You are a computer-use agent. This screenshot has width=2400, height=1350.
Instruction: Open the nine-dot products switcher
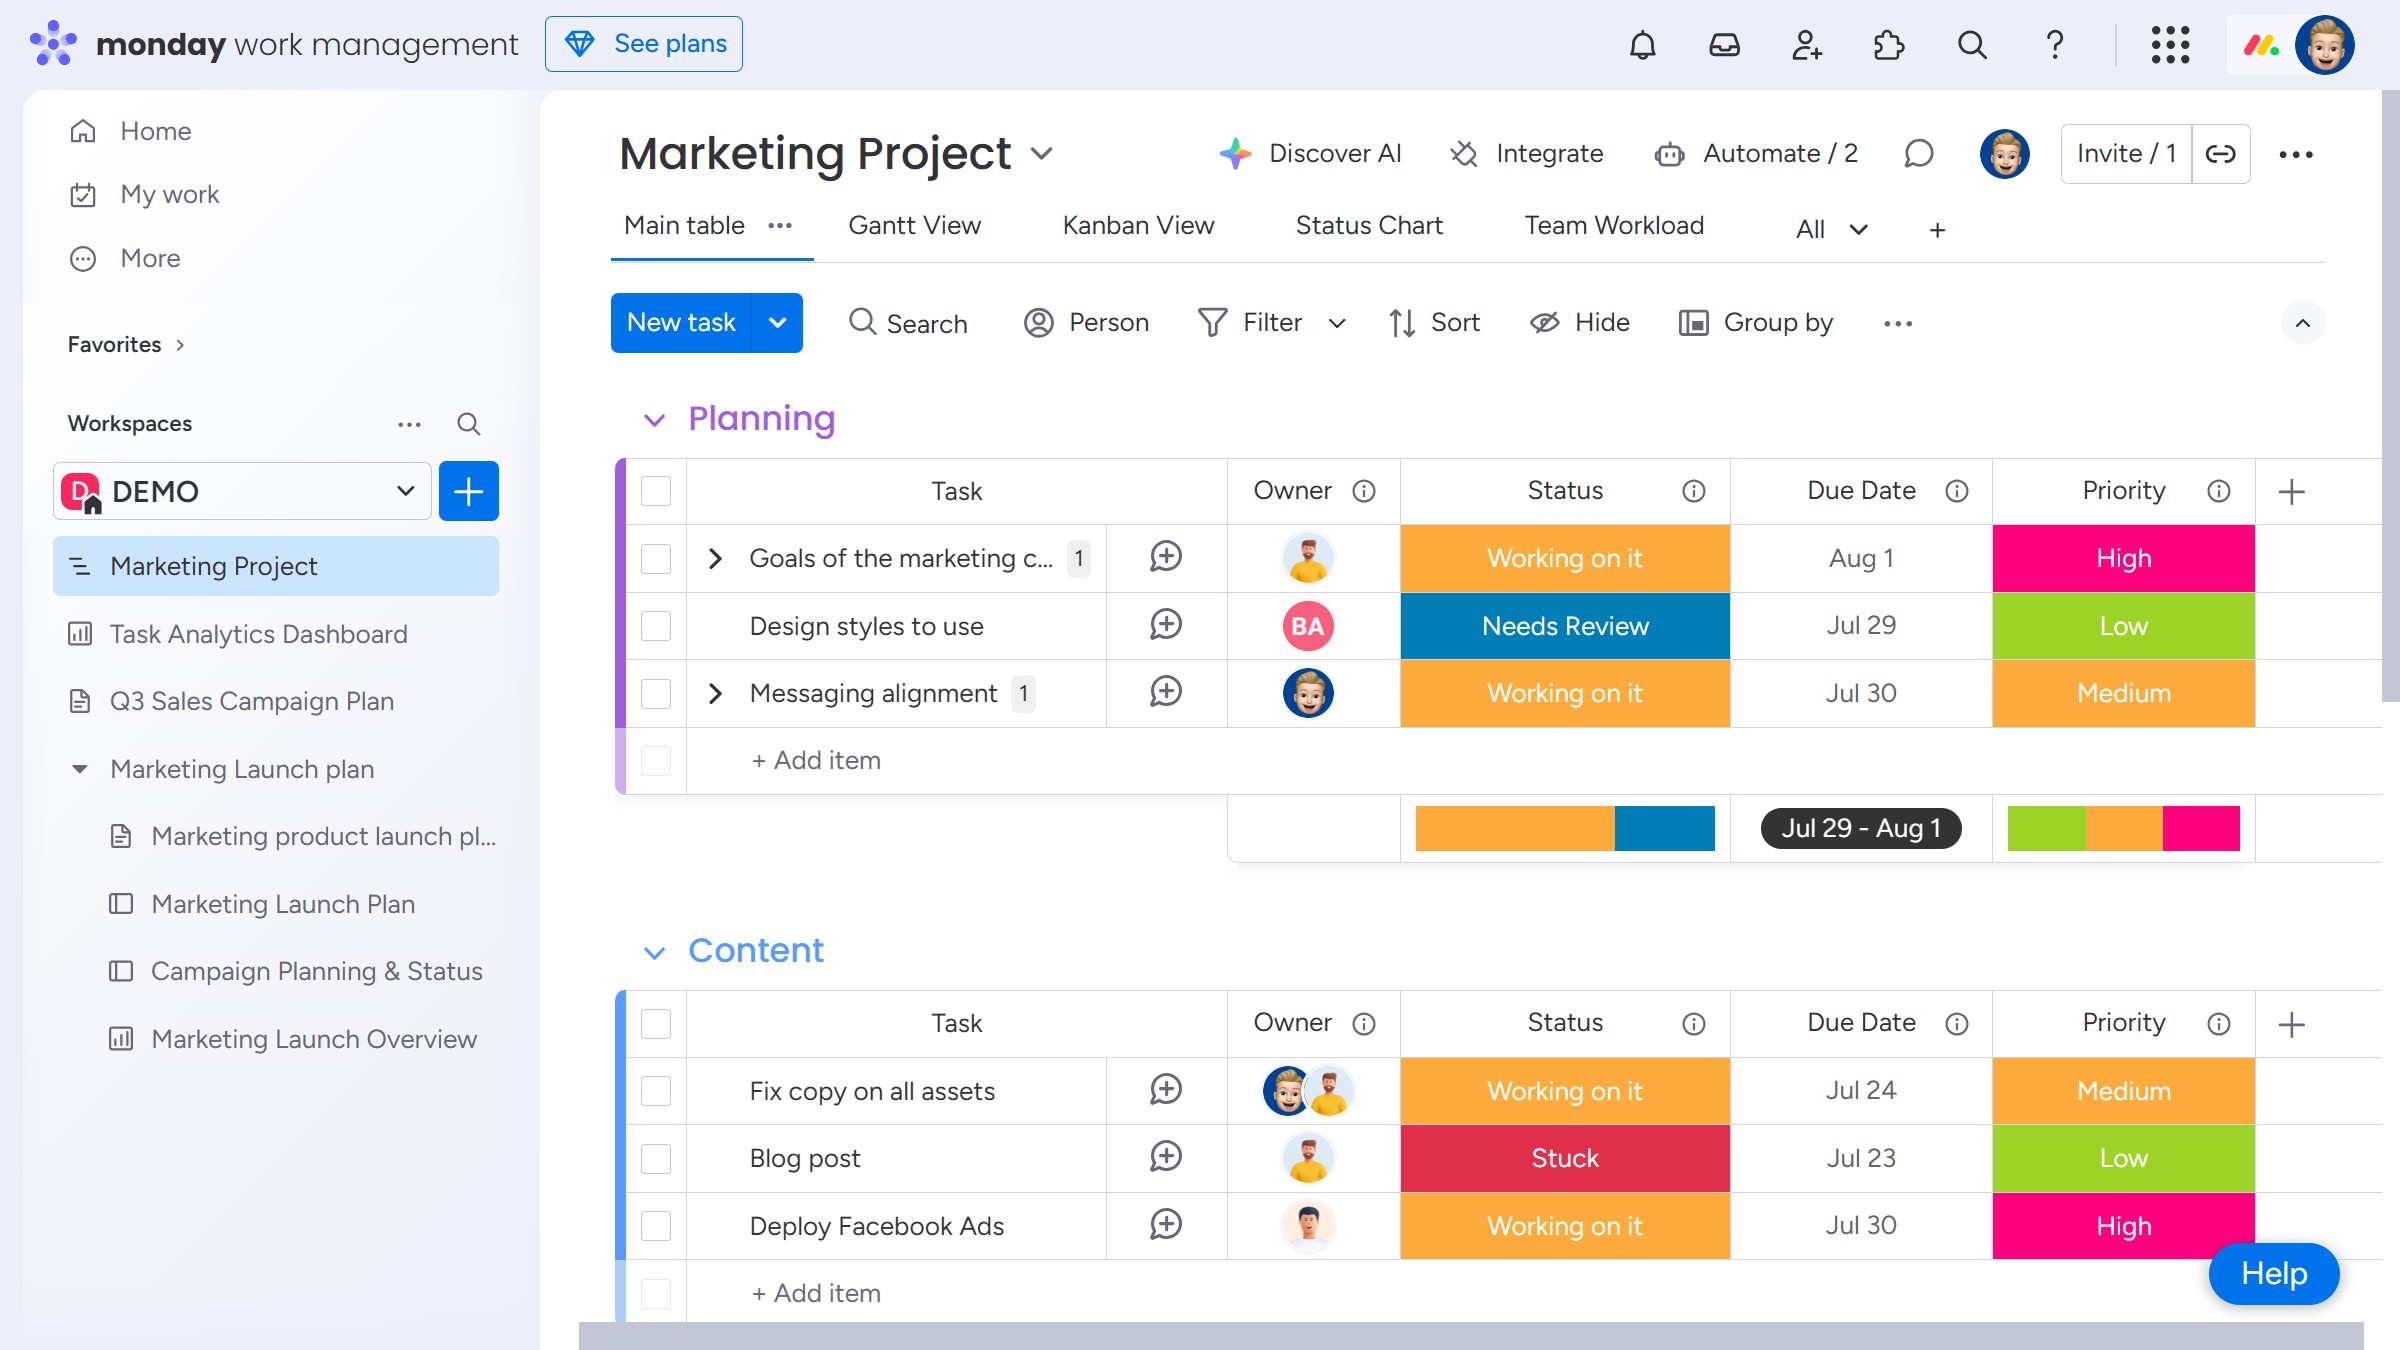pyautogui.click(x=2170, y=45)
